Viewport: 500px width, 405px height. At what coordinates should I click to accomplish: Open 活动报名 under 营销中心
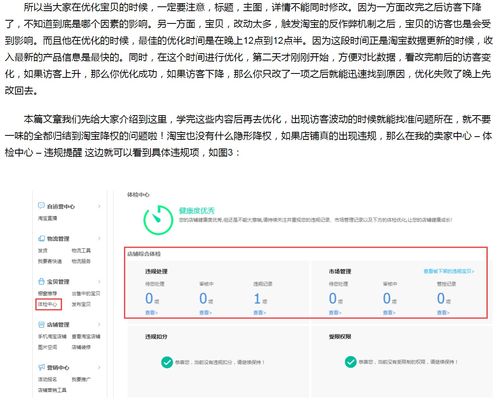click(47, 379)
